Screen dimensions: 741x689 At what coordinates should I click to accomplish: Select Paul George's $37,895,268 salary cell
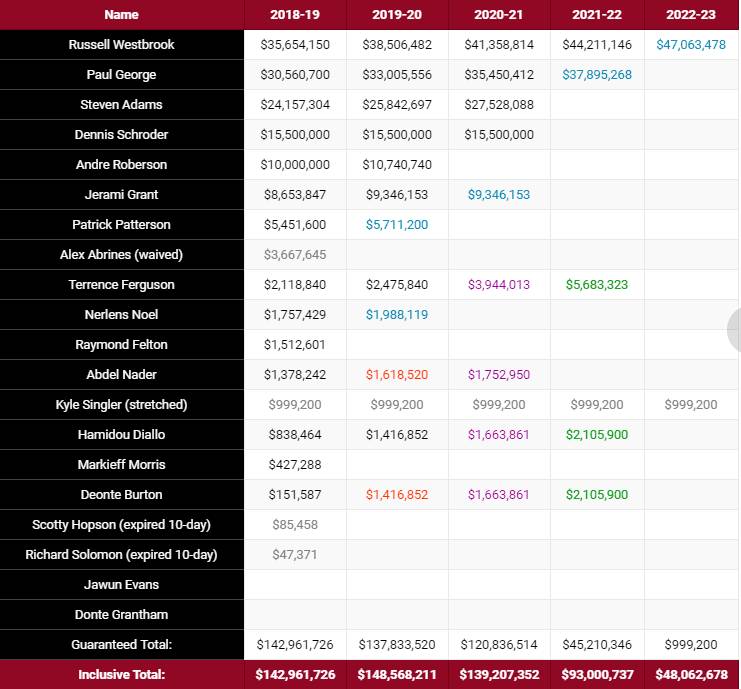click(596, 75)
